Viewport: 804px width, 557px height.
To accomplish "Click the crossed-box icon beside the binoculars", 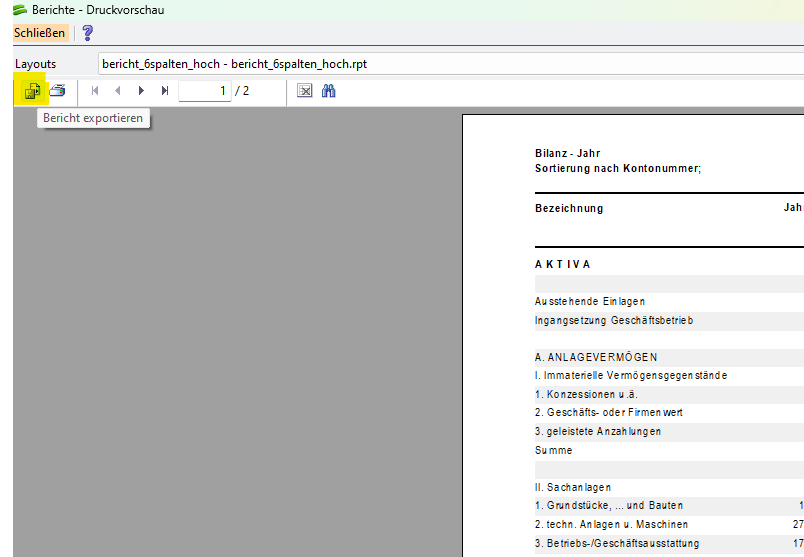I will 305,91.
